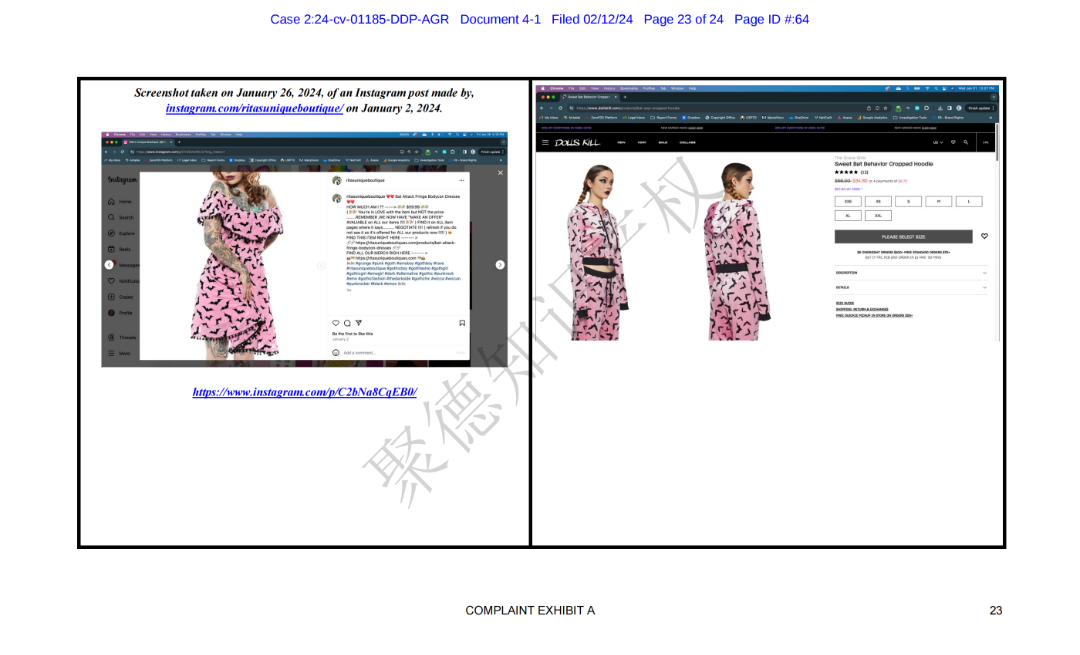This screenshot has width=1080, height=655.
Task: Reload the Dolls Kill page
Action: coord(560,108)
